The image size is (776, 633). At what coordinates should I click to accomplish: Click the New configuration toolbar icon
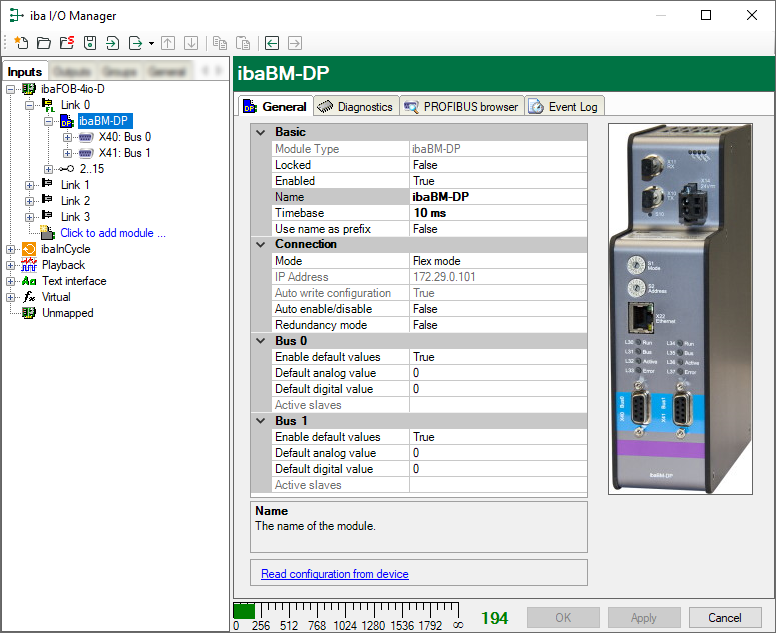point(21,43)
